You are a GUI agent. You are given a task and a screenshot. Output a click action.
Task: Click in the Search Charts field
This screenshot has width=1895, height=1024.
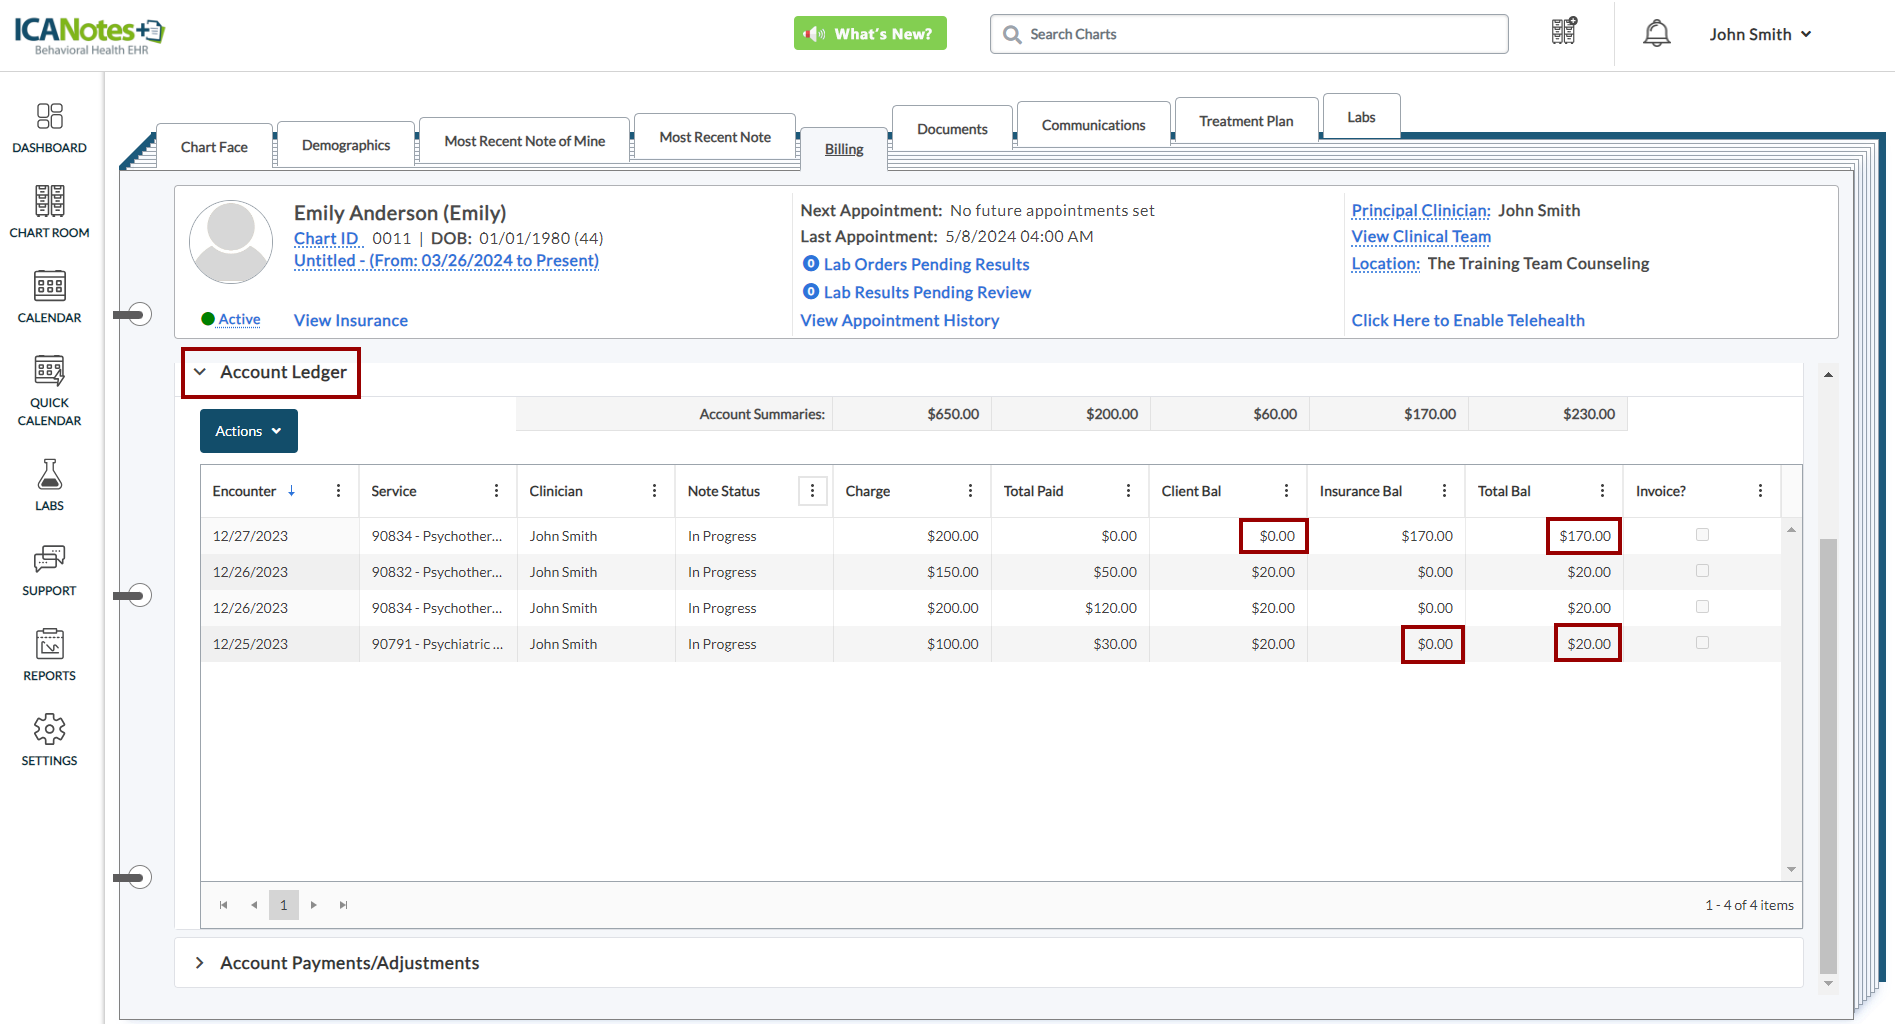point(1248,34)
